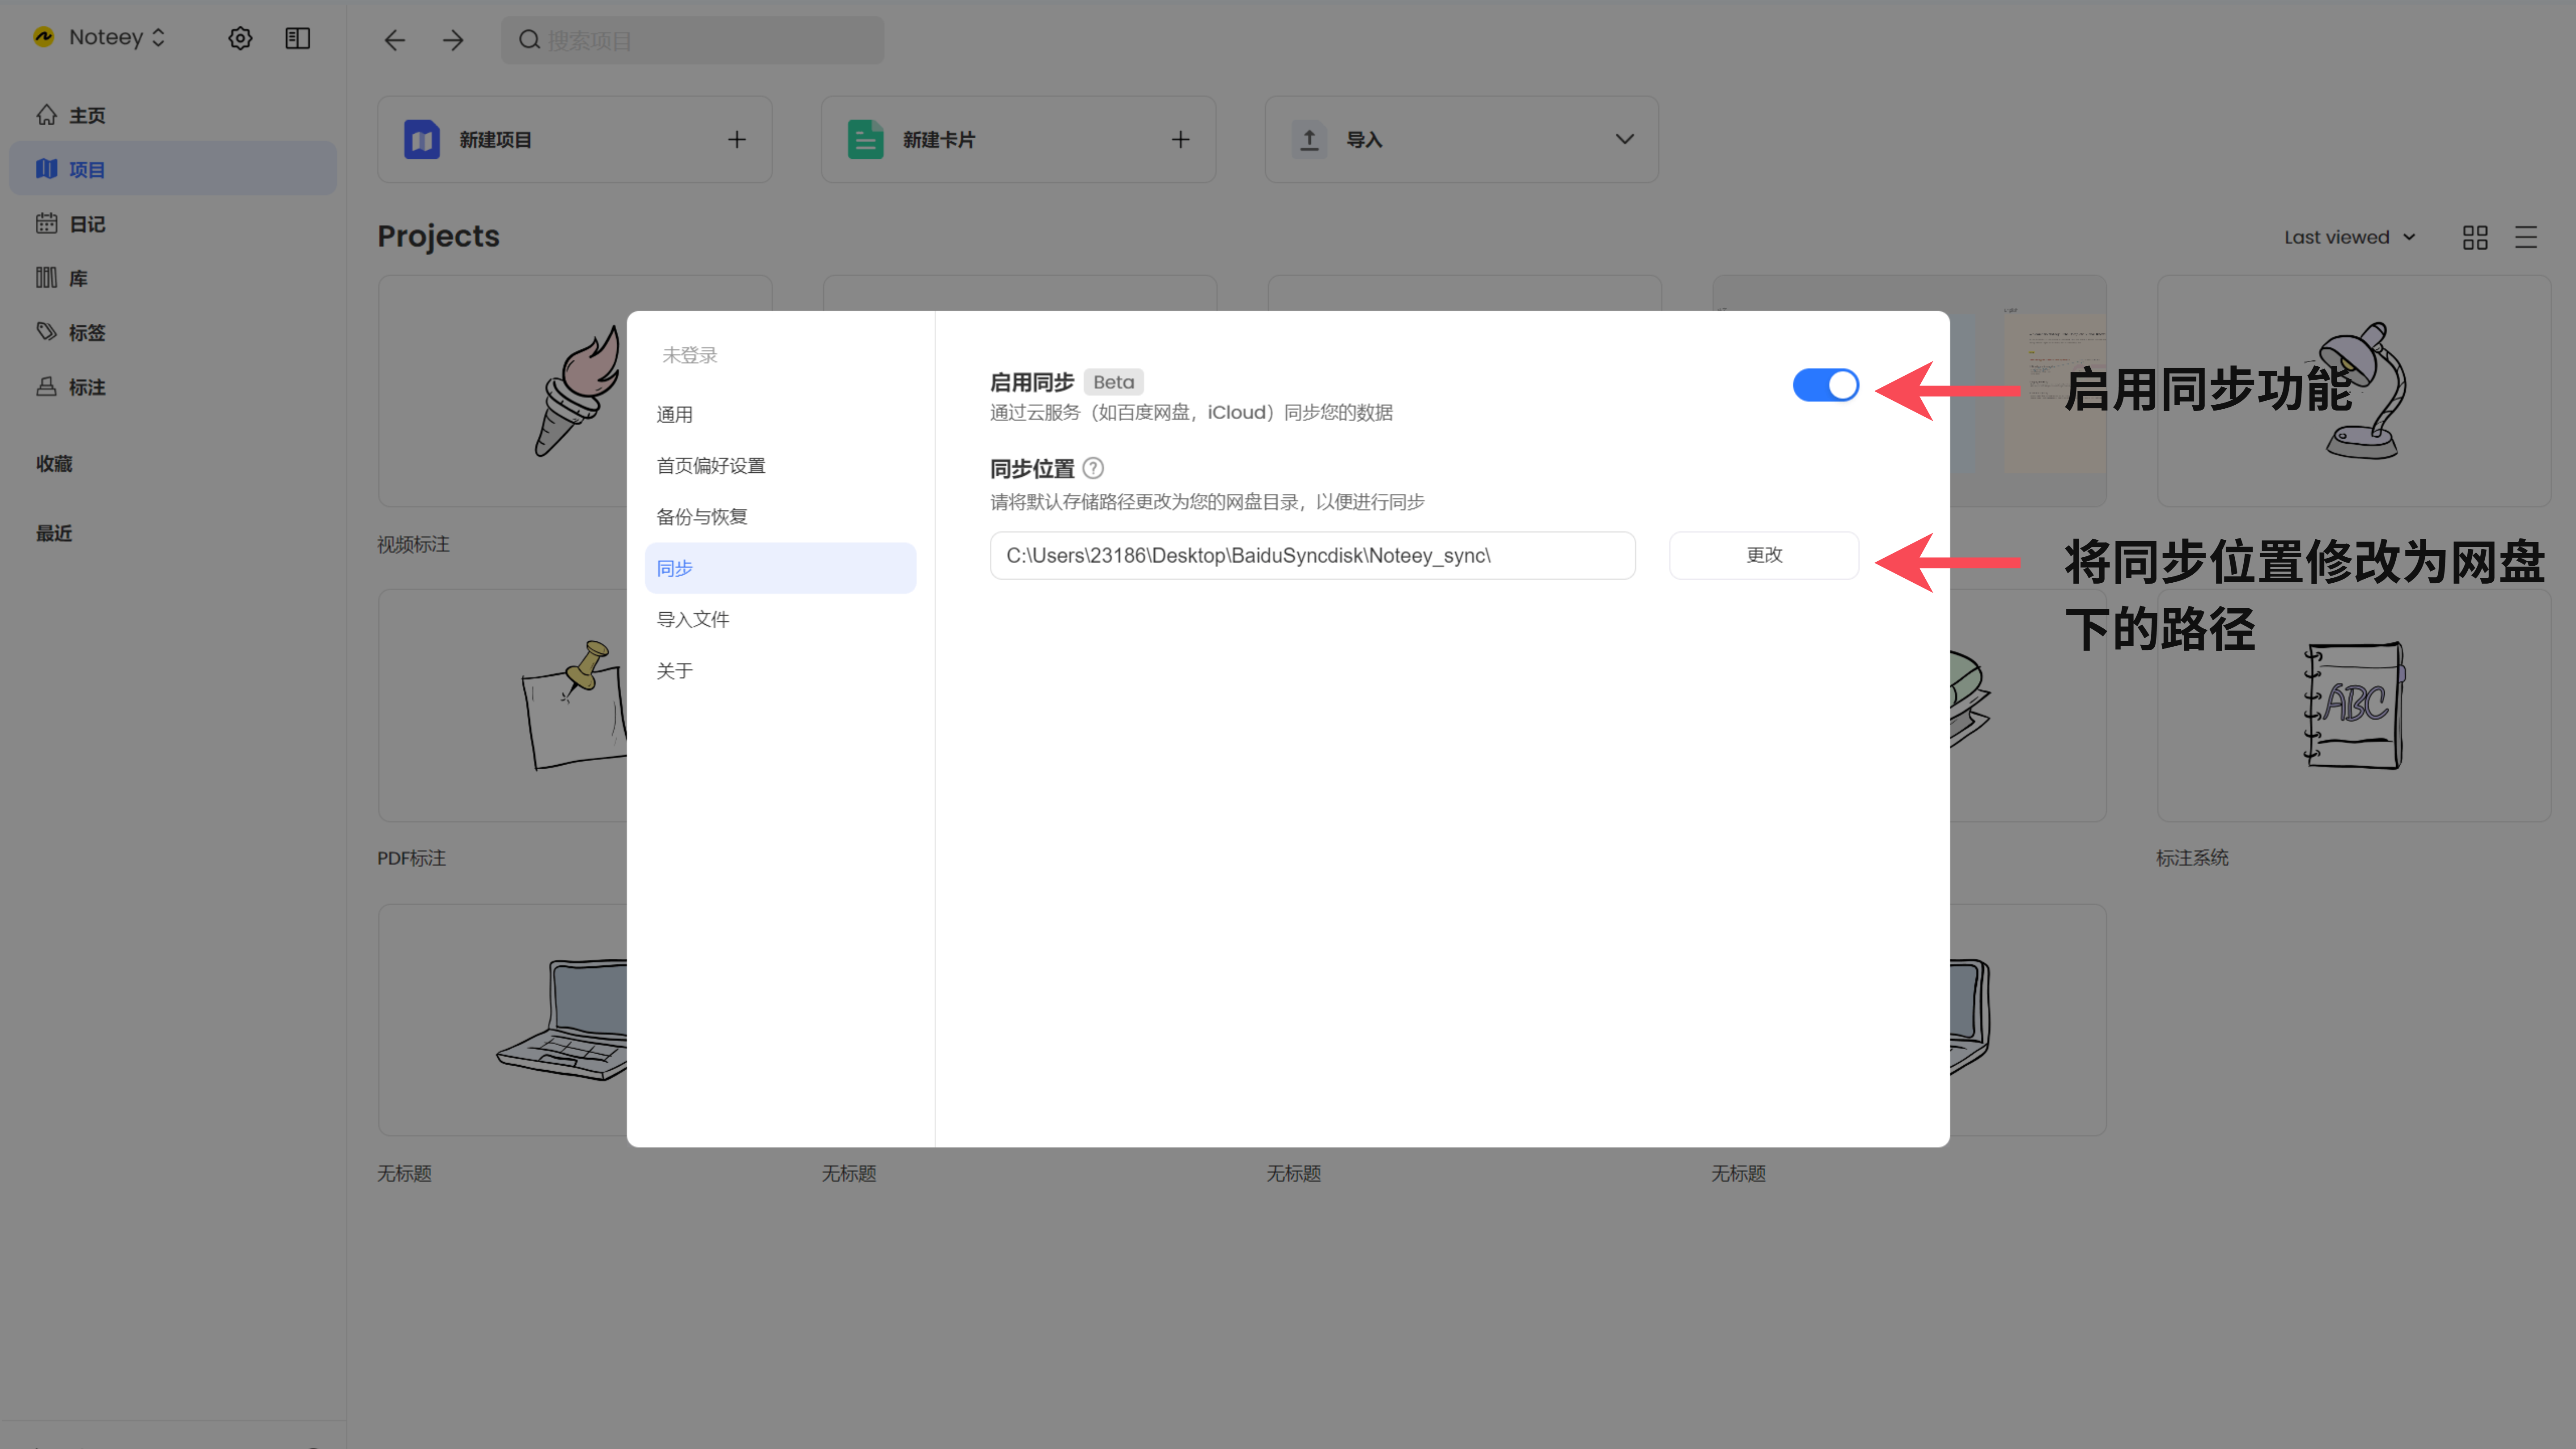The image size is (2576, 1449).
Task: Switch to grid view layout
Action: tap(2475, 237)
